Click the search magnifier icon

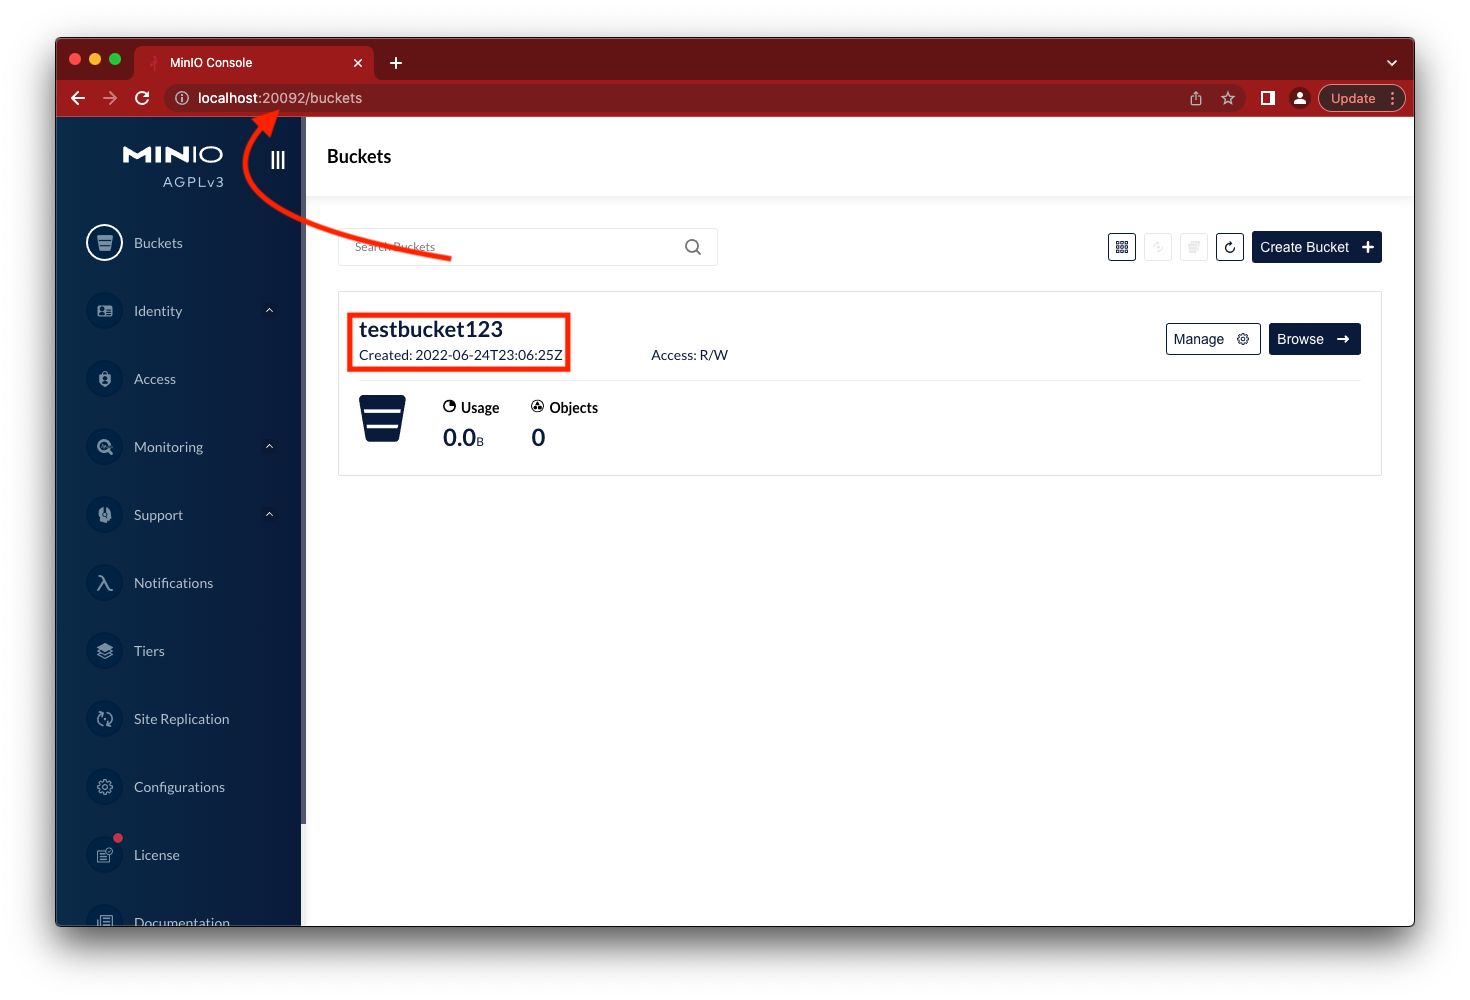[693, 247]
